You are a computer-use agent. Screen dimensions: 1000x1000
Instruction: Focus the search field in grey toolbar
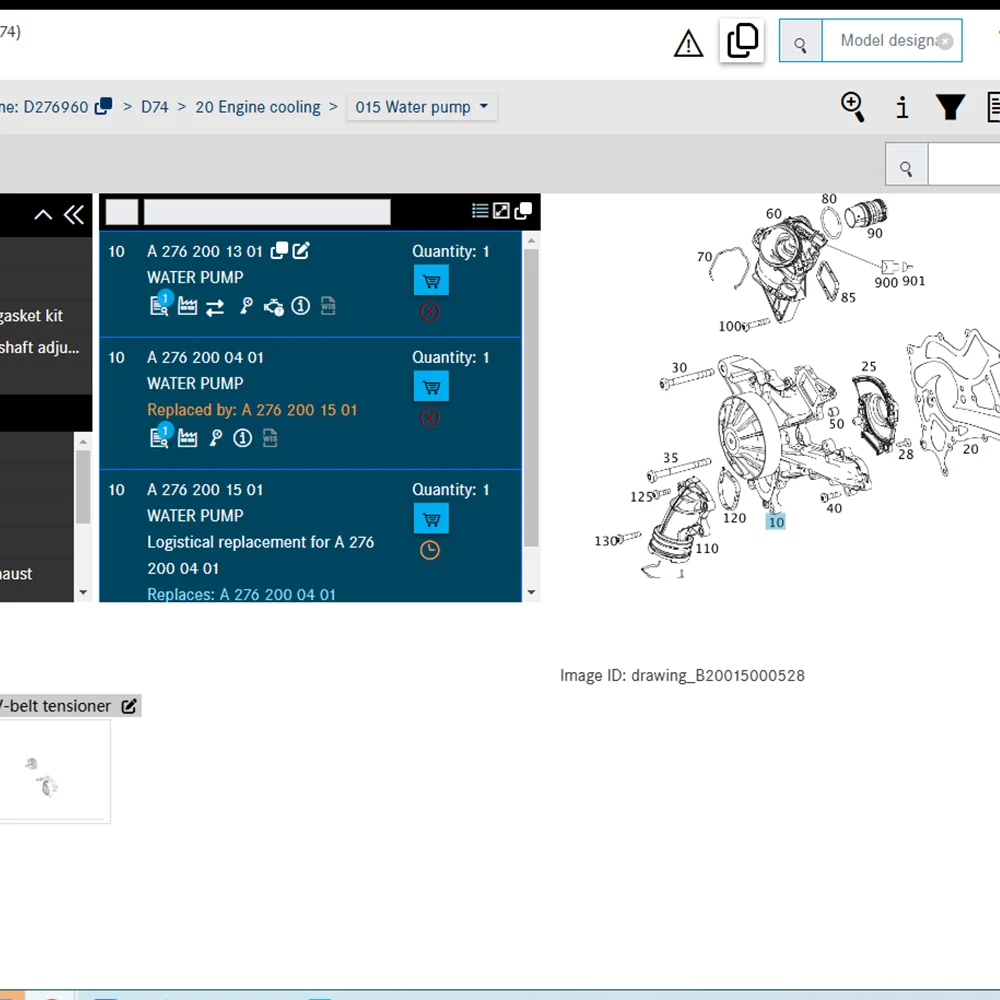pos(964,165)
